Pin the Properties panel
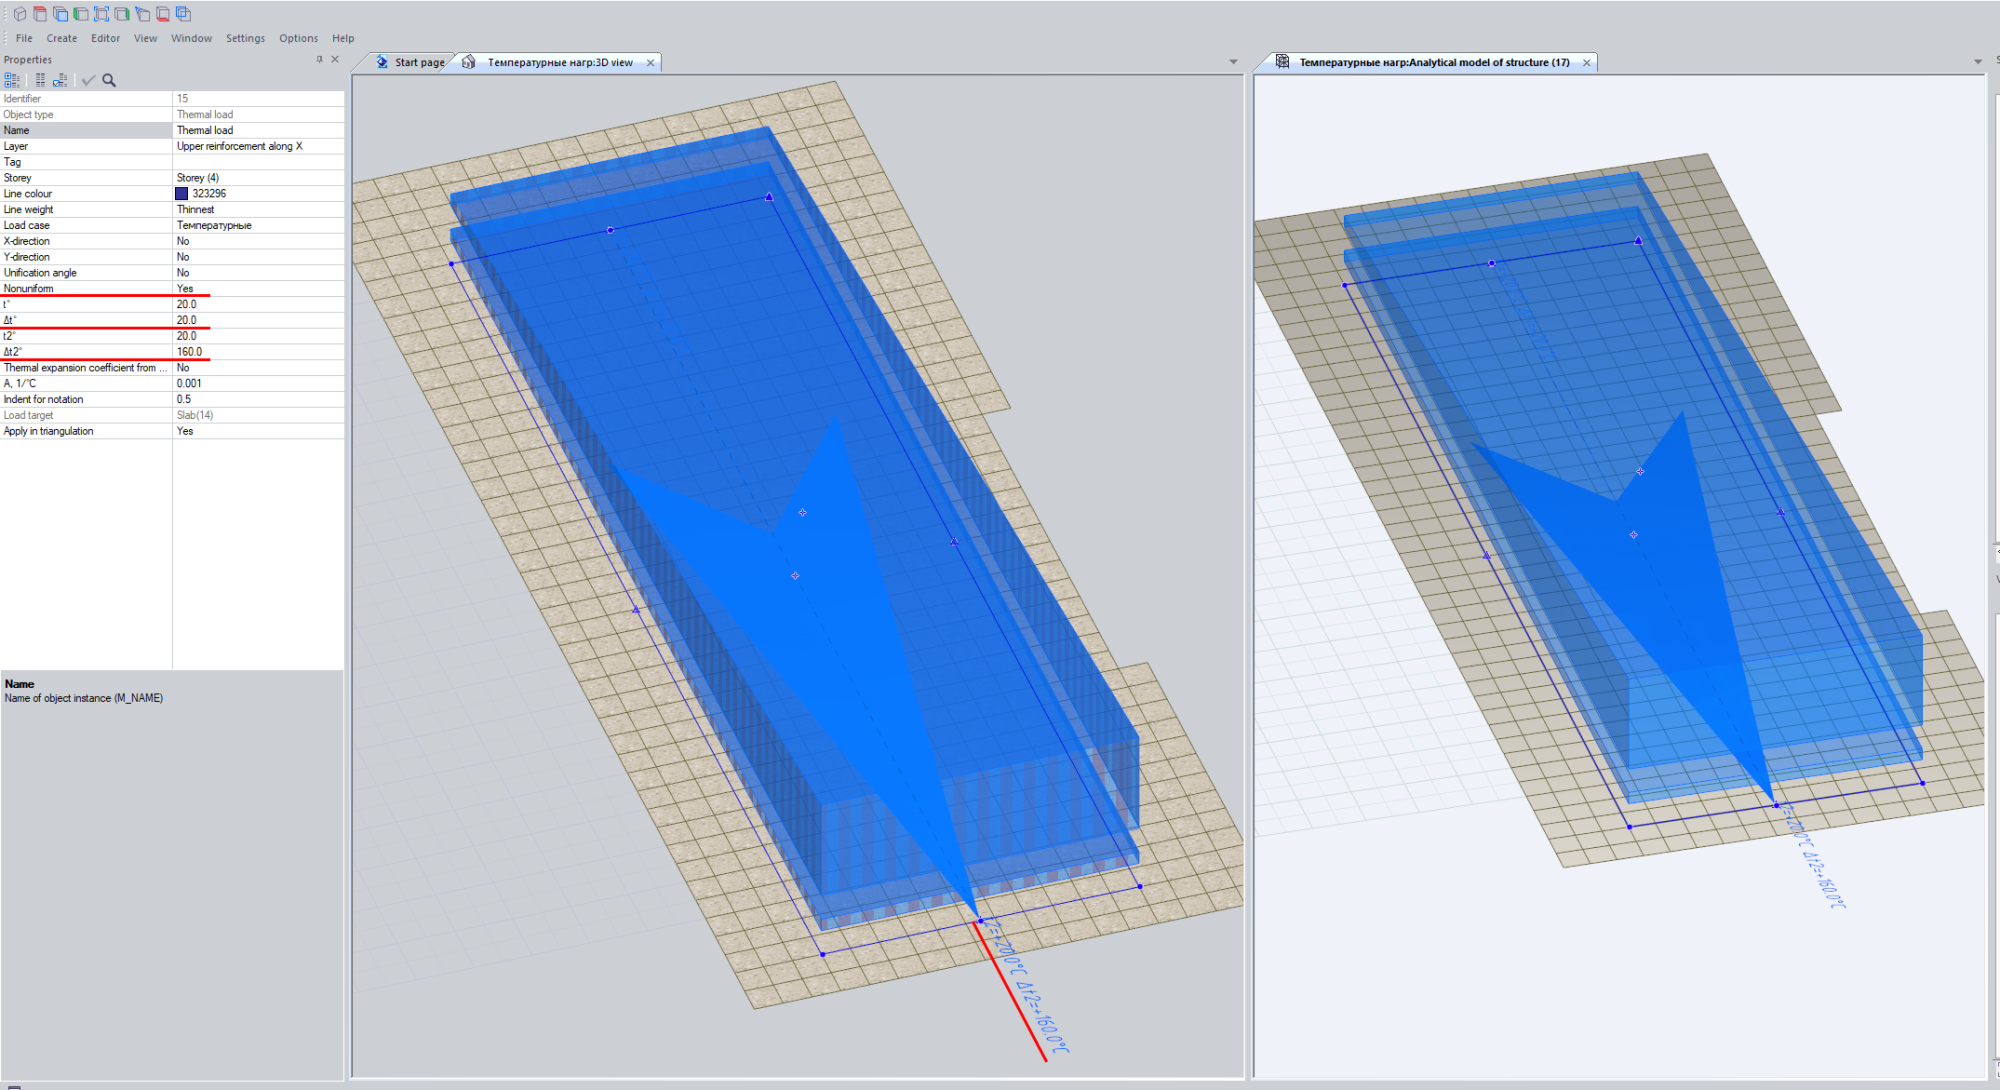 click(x=319, y=60)
